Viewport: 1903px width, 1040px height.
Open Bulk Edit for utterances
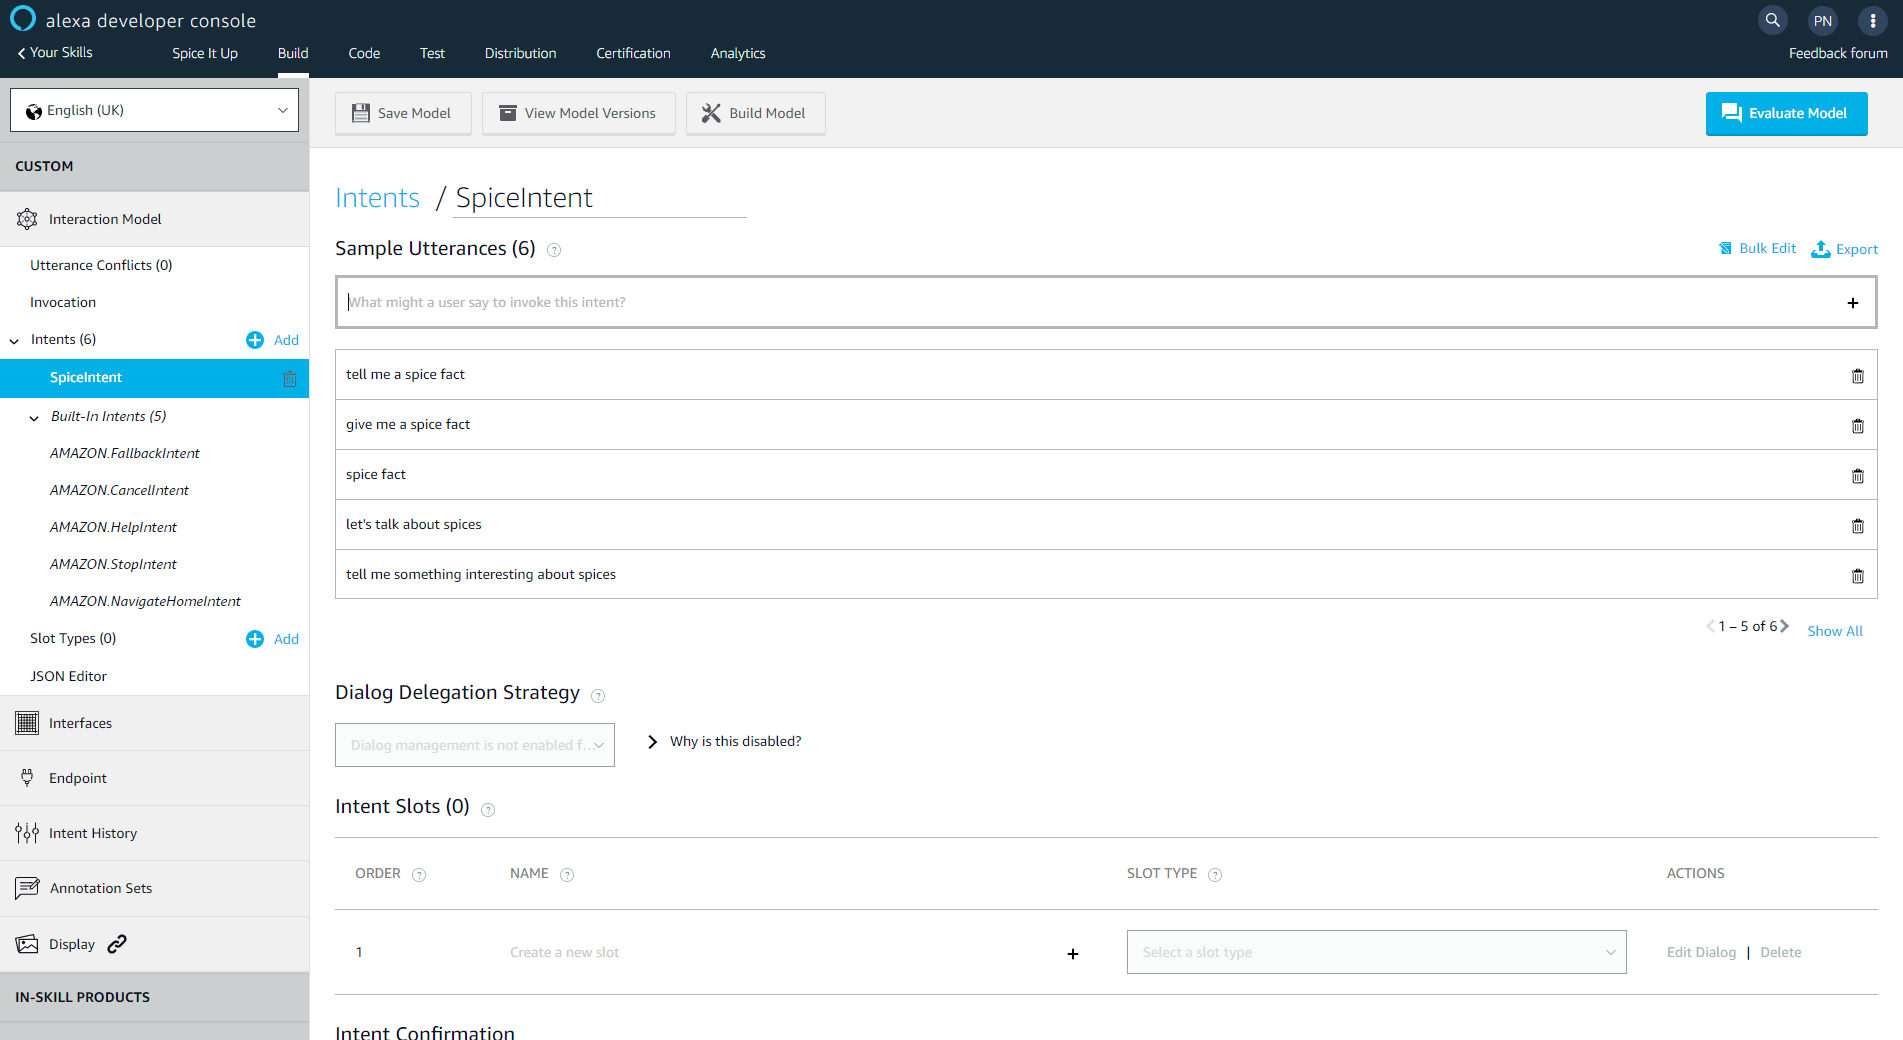(1757, 248)
